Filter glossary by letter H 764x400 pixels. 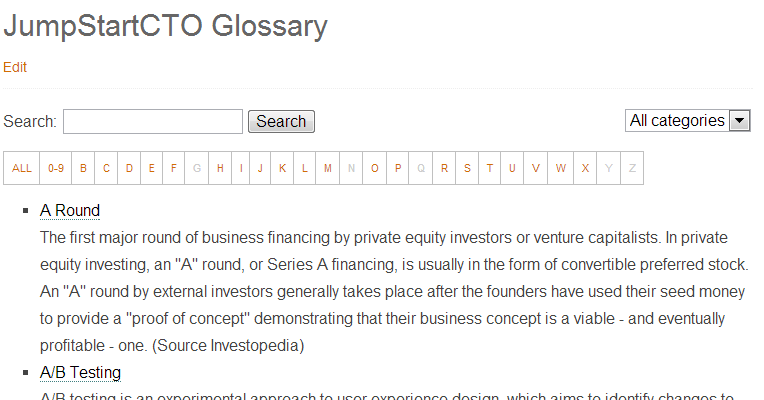[220, 168]
